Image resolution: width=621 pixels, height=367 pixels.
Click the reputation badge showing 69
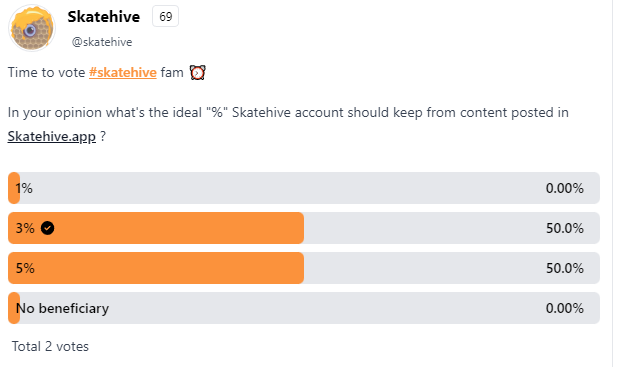[166, 17]
